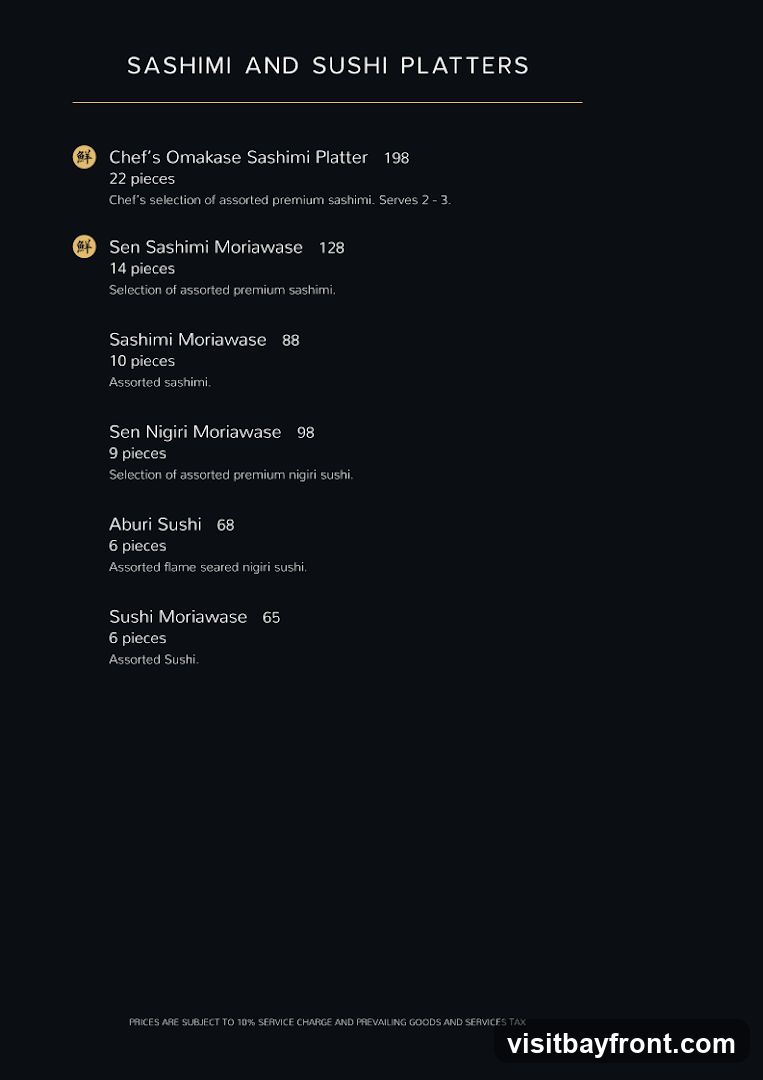
Task: Click the gold icon beside Sen Sashimi Moriawase
Action: pos(84,247)
